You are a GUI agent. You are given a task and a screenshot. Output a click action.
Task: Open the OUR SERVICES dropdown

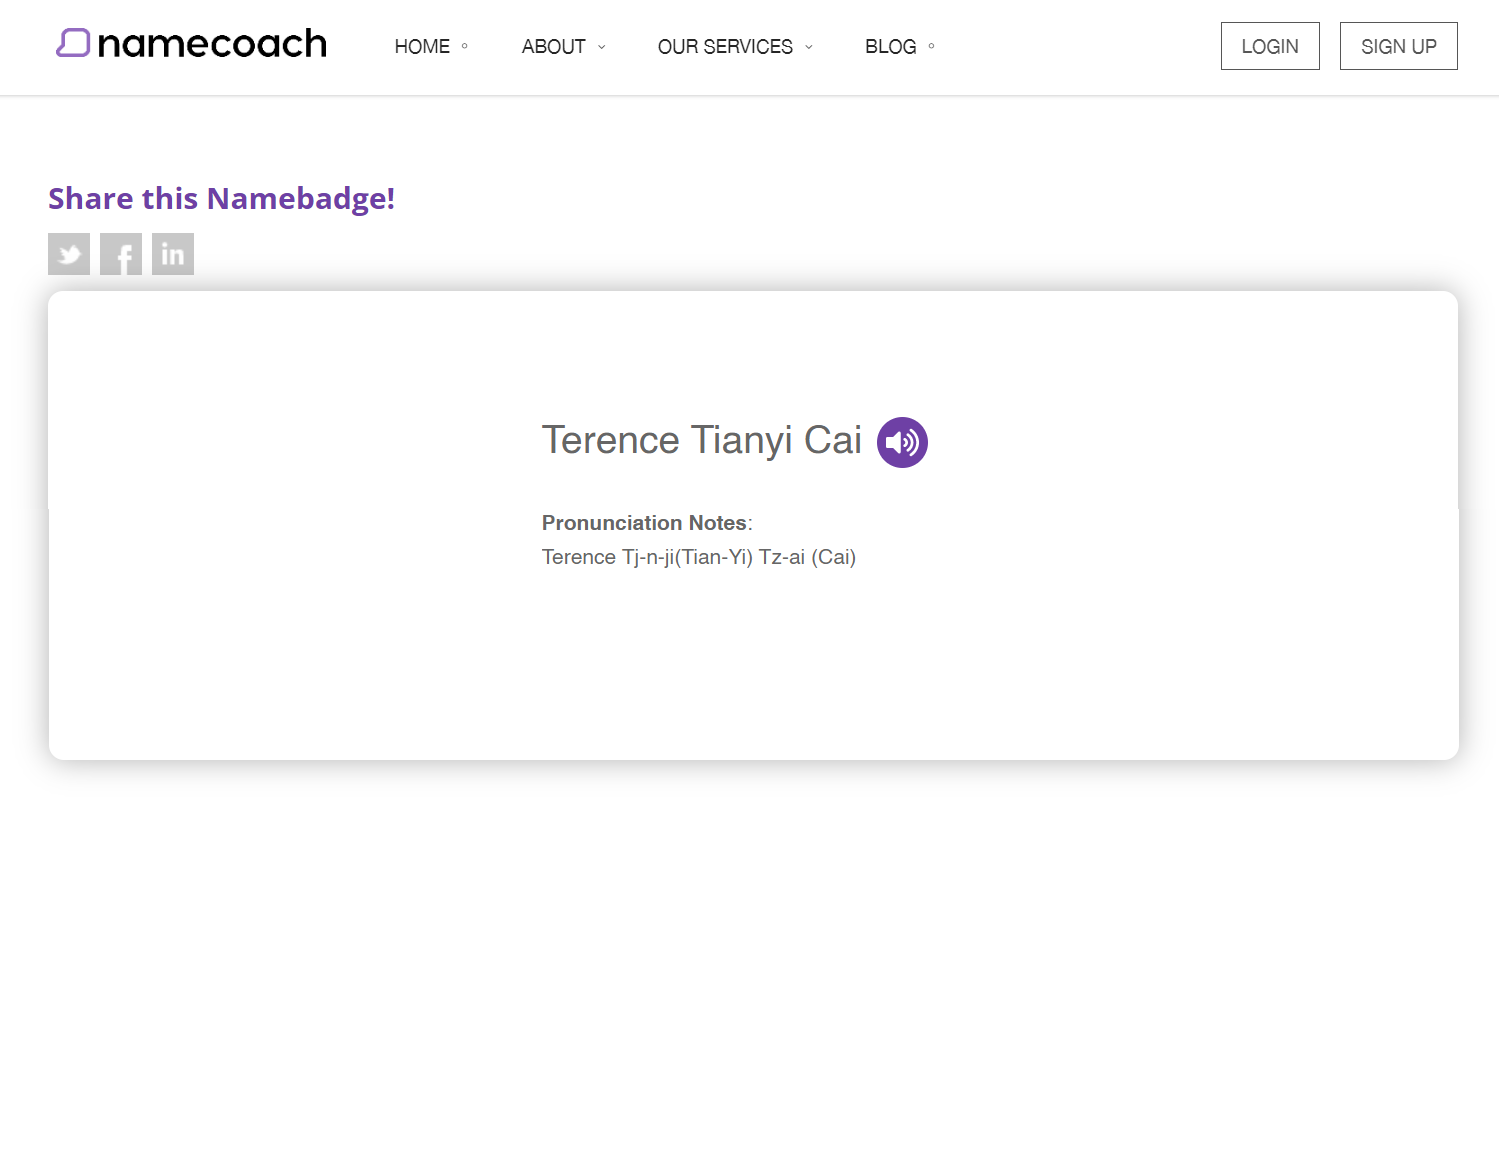[725, 46]
